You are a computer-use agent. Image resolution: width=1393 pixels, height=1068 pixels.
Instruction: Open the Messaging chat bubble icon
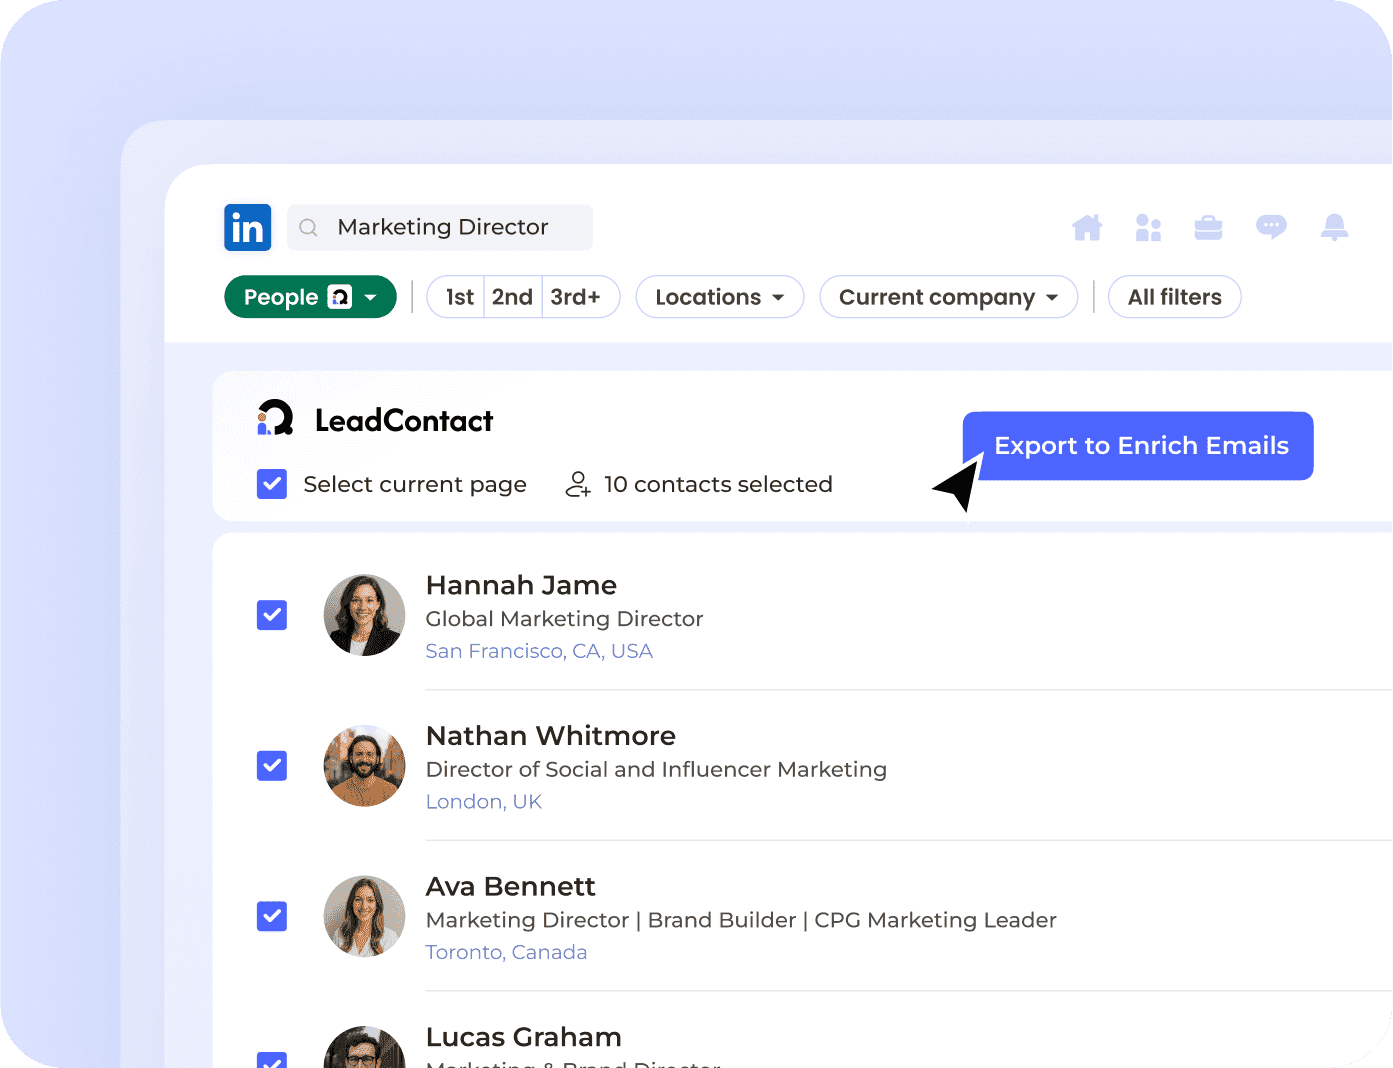1271,227
